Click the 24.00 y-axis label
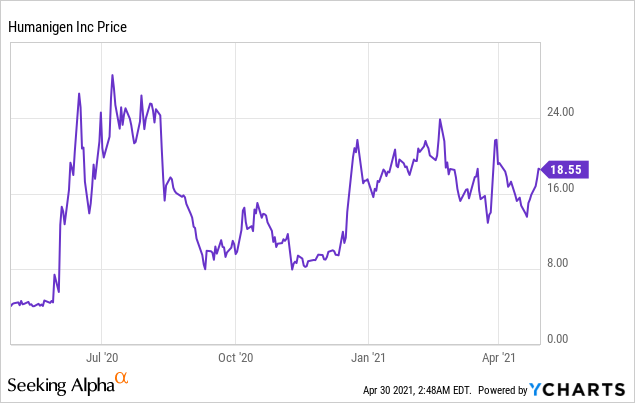The width and height of the screenshot is (635, 403). click(566, 112)
